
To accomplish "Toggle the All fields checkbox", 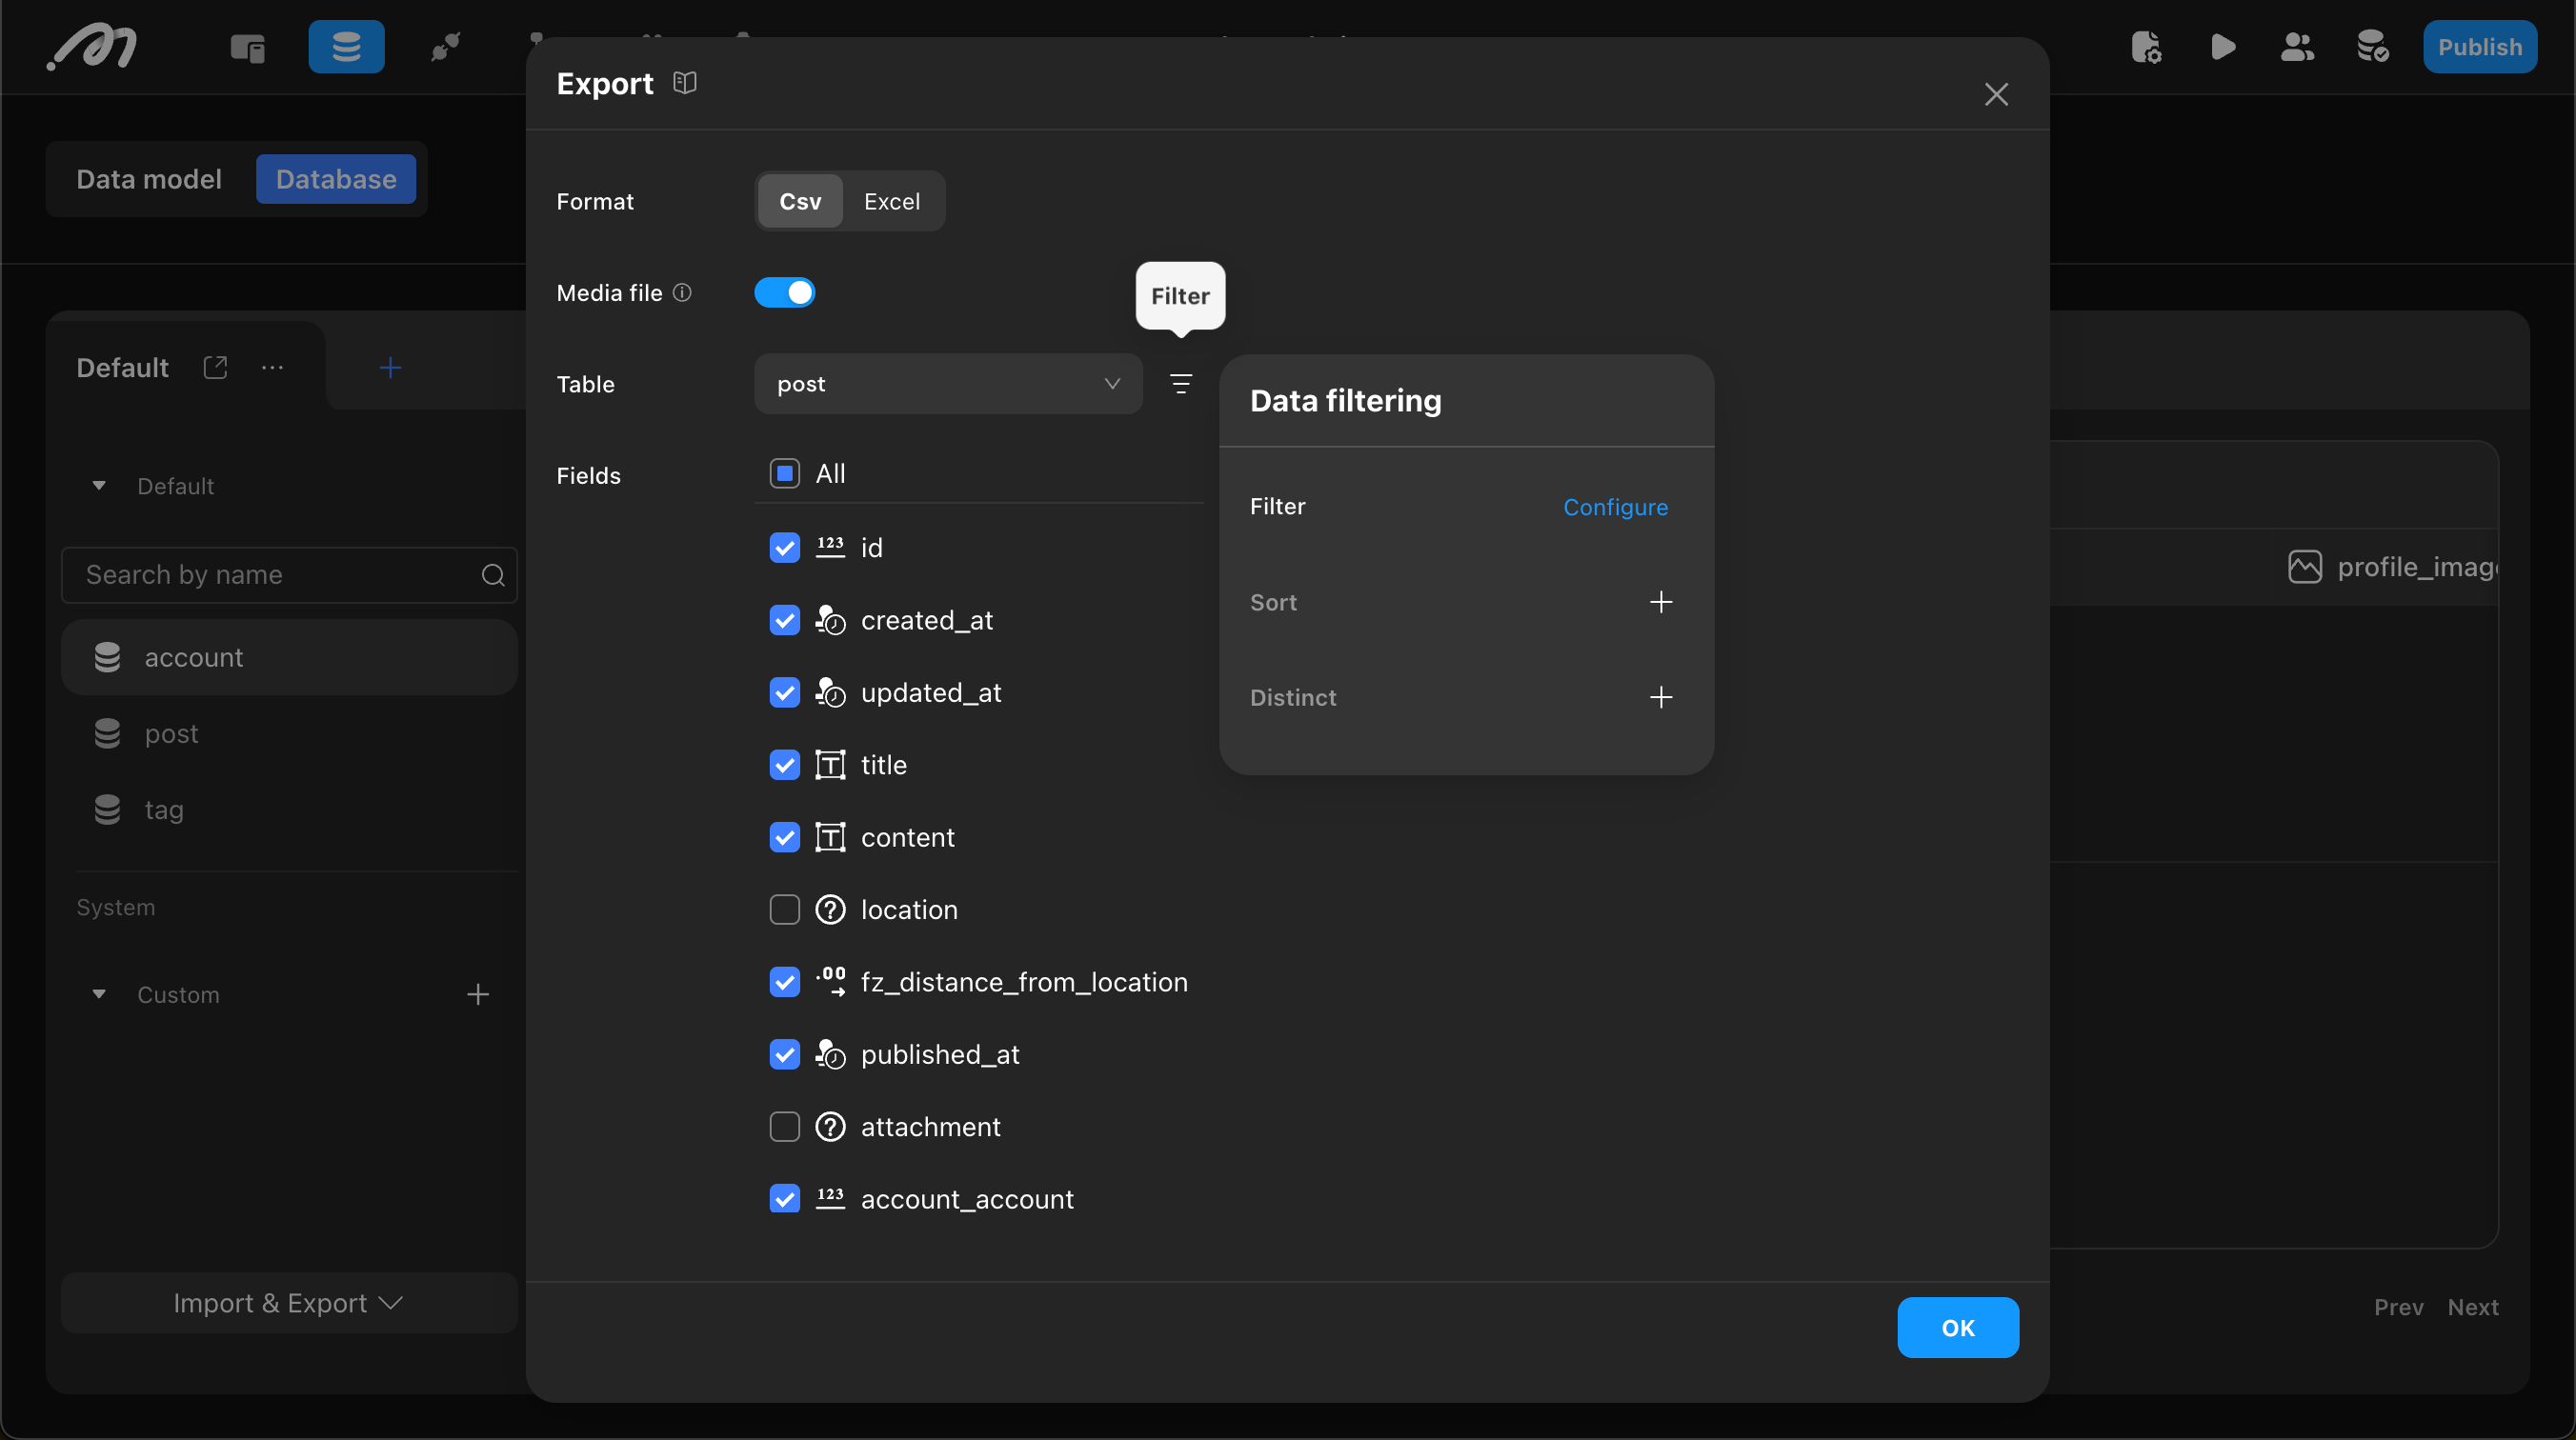I will coord(785,473).
